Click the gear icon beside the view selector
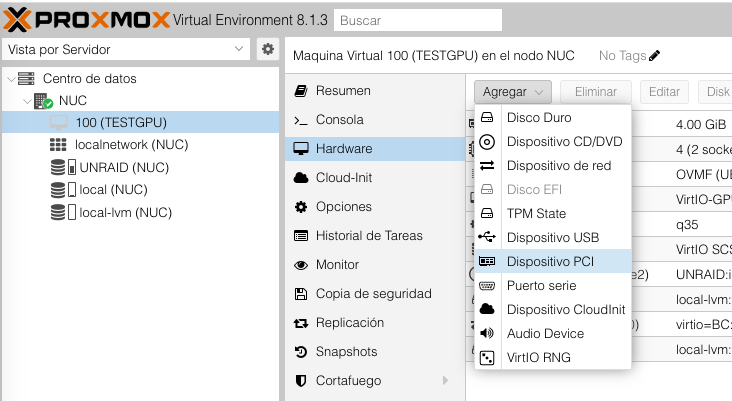Screen dimensions: 732x401 (x=268, y=49)
